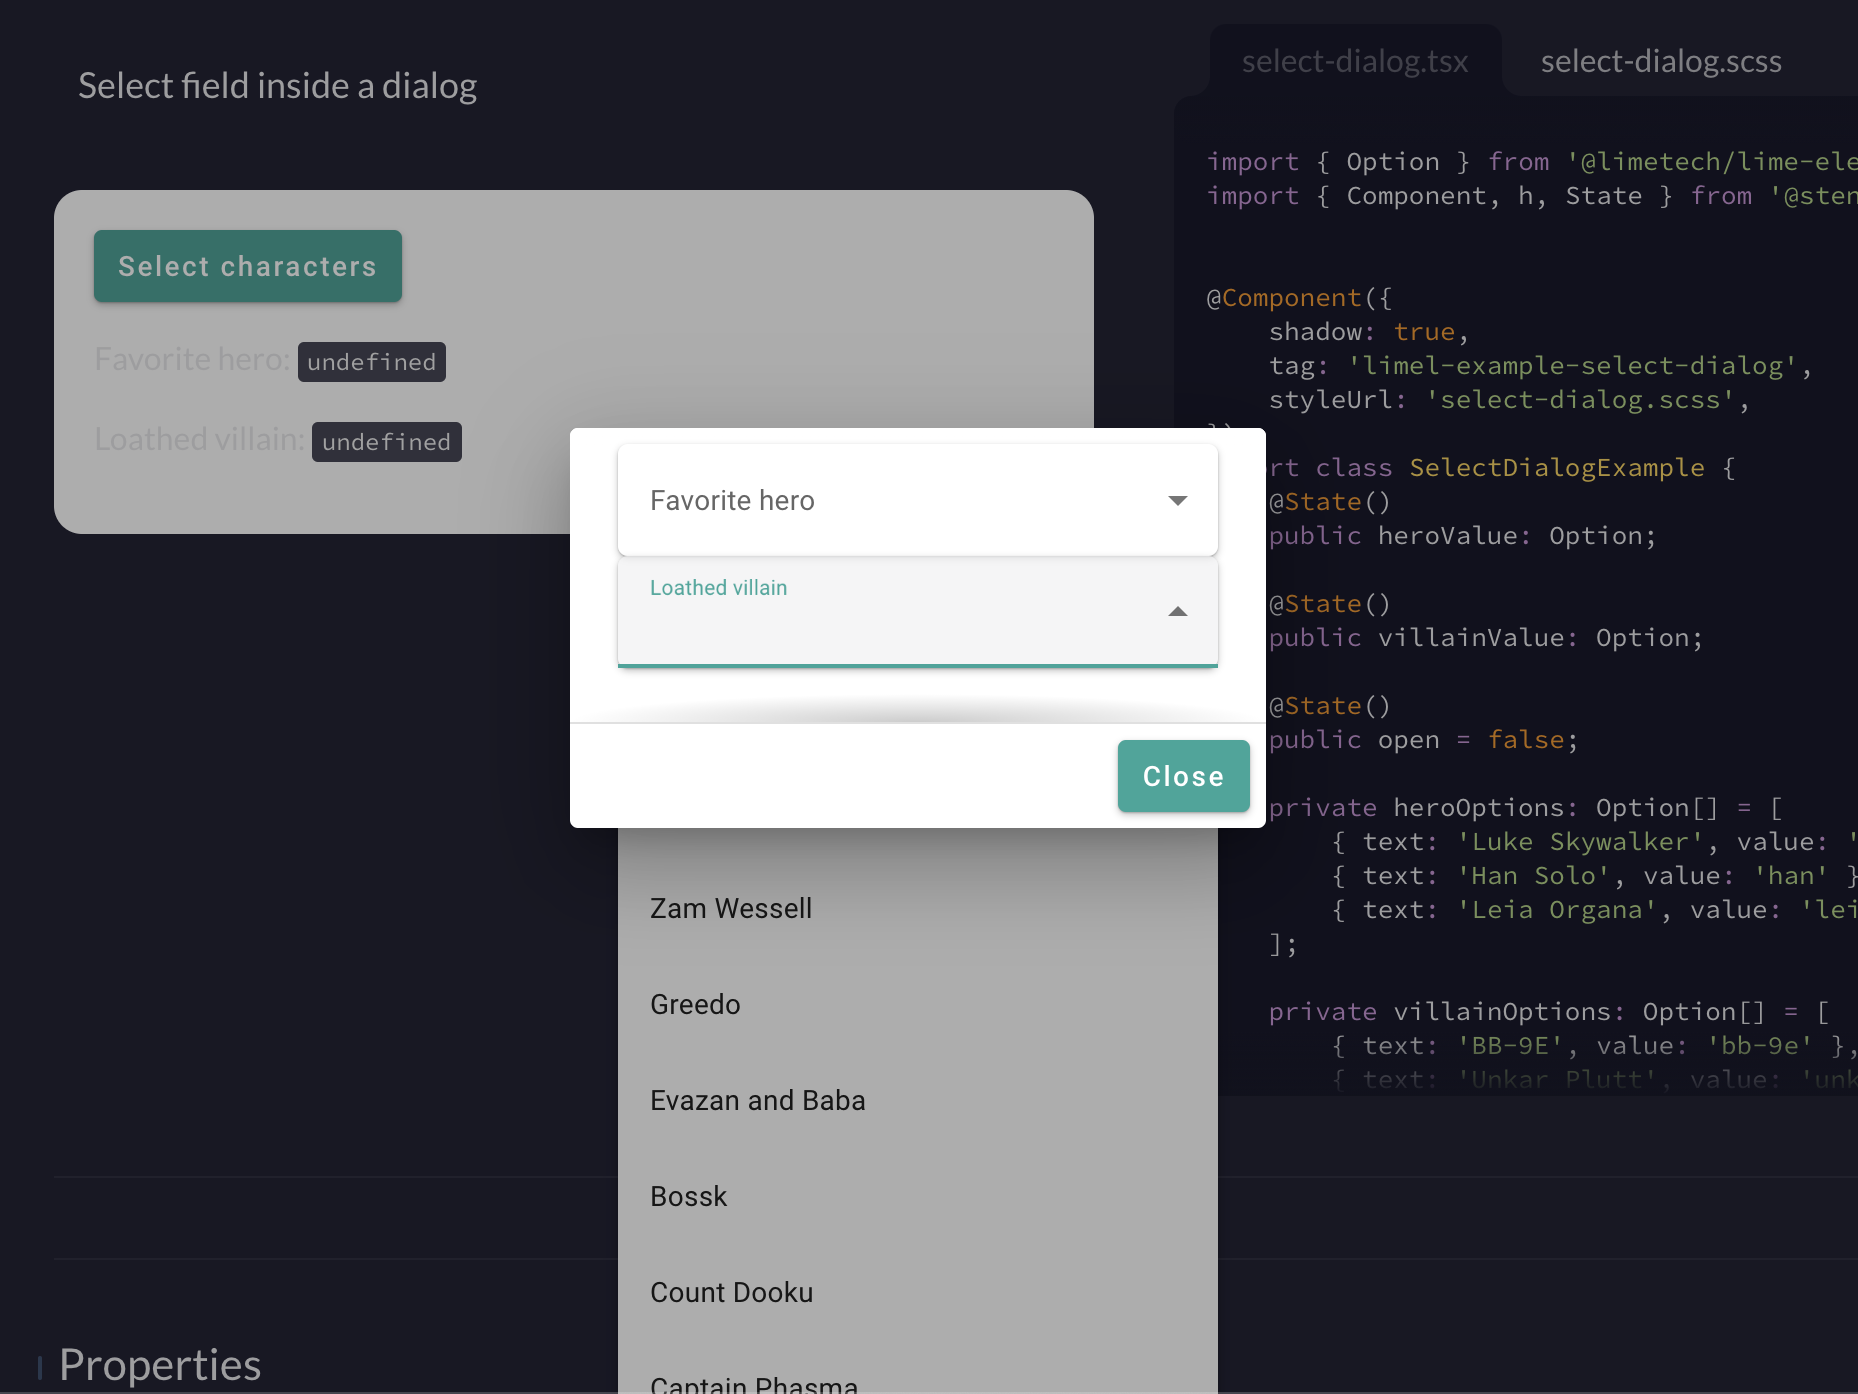This screenshot has height=1394, width=1858.
Task: Click the dropdown arrow on Favorite hero
Action: (x=1178, y=500)
